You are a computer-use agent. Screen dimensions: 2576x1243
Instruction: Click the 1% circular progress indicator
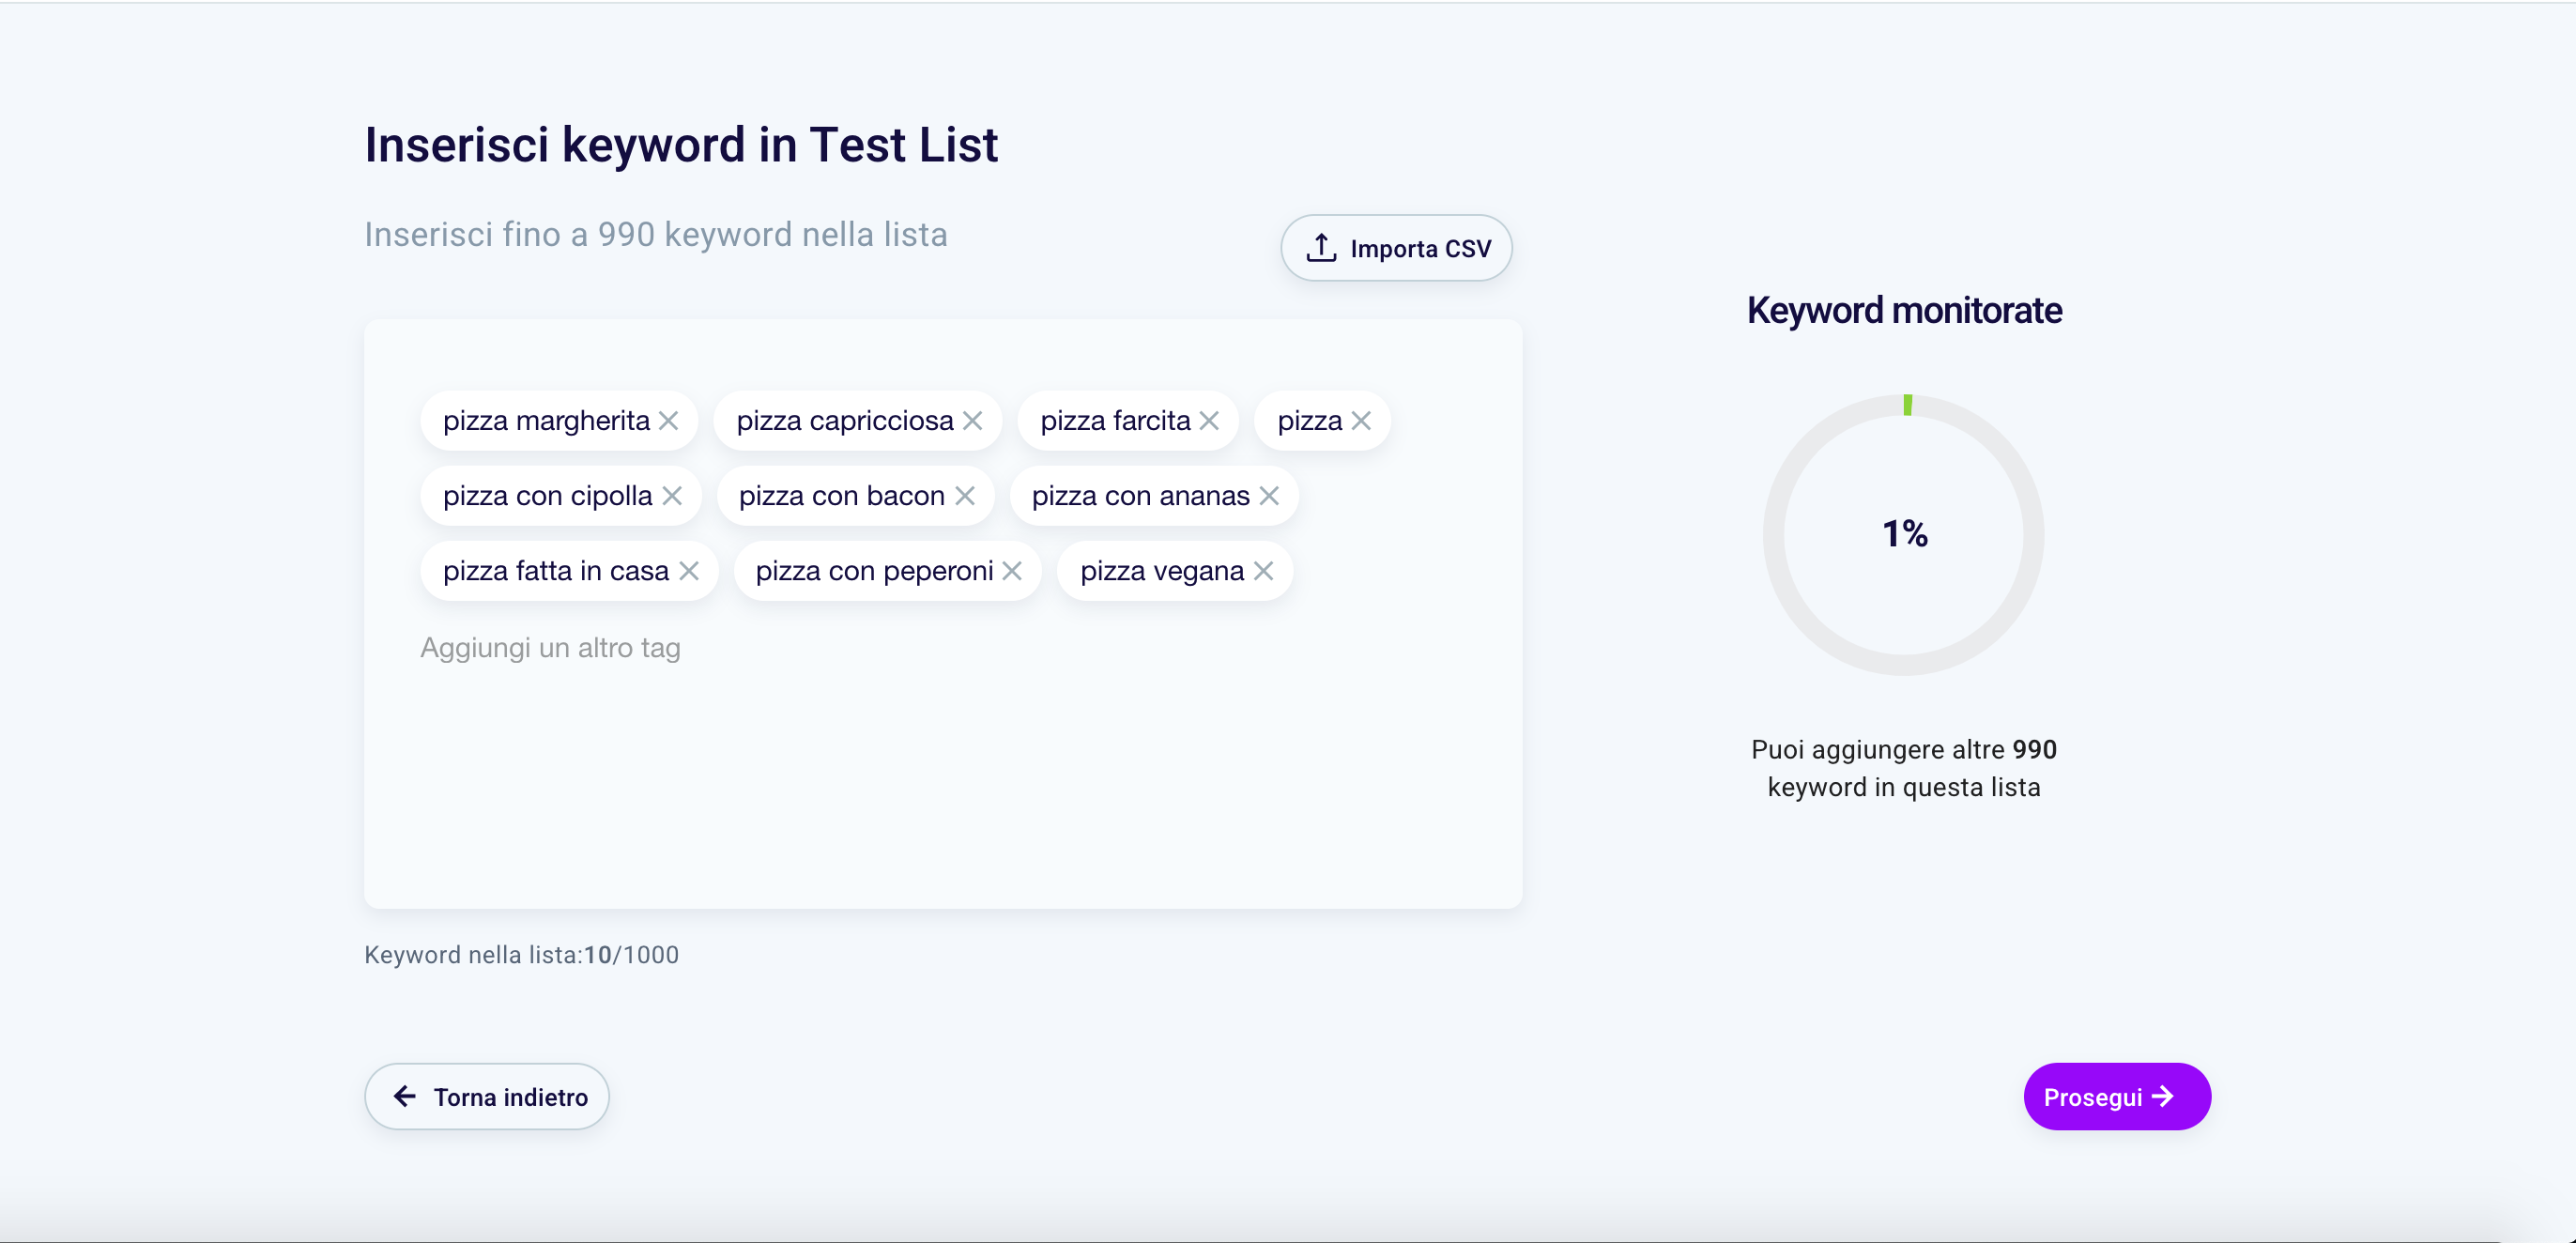[x=1903, y=534]
